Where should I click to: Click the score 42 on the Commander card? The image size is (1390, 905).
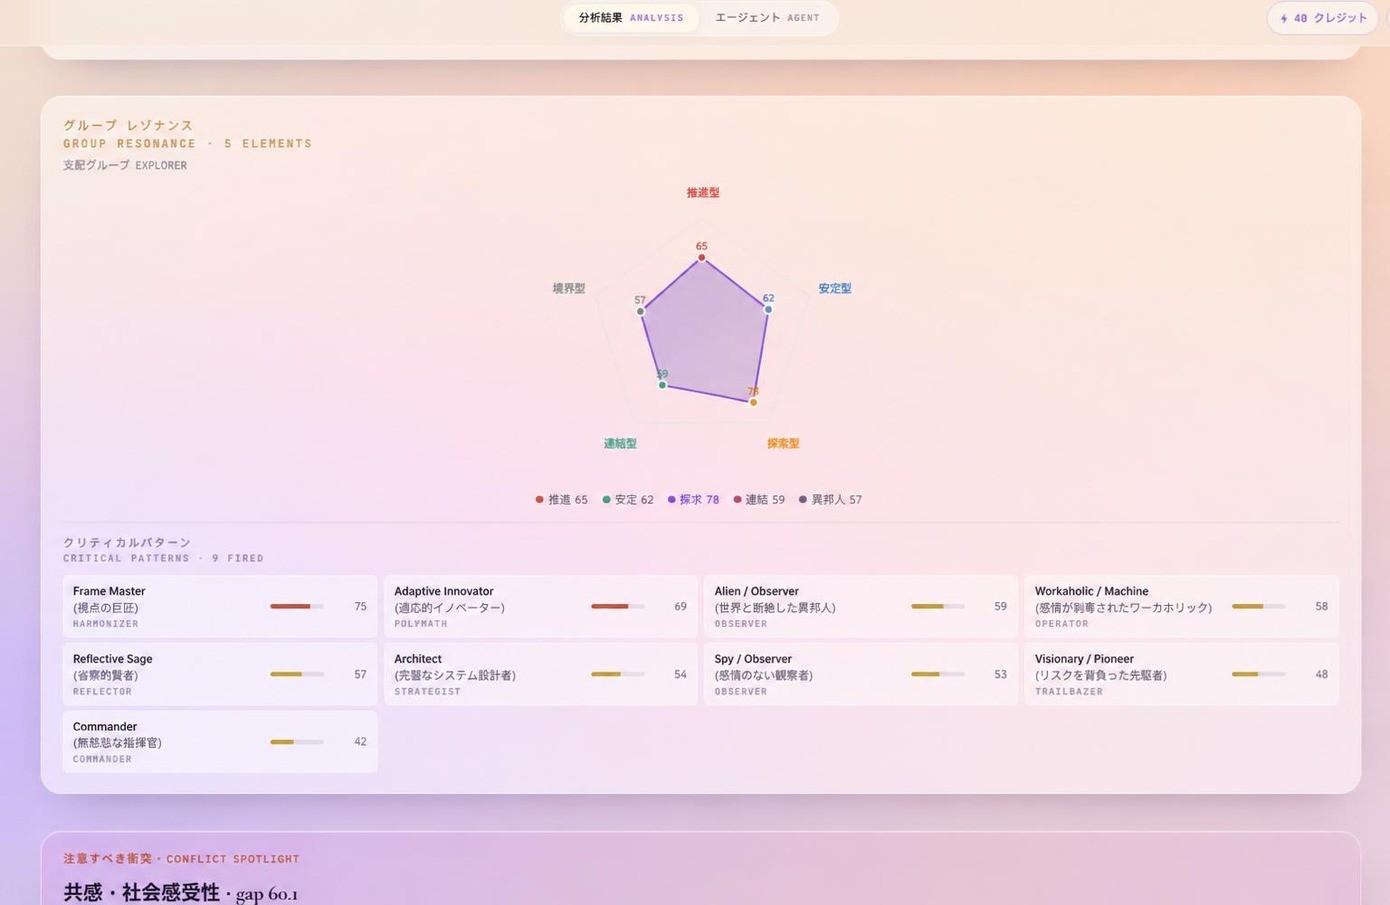[360, 742]
